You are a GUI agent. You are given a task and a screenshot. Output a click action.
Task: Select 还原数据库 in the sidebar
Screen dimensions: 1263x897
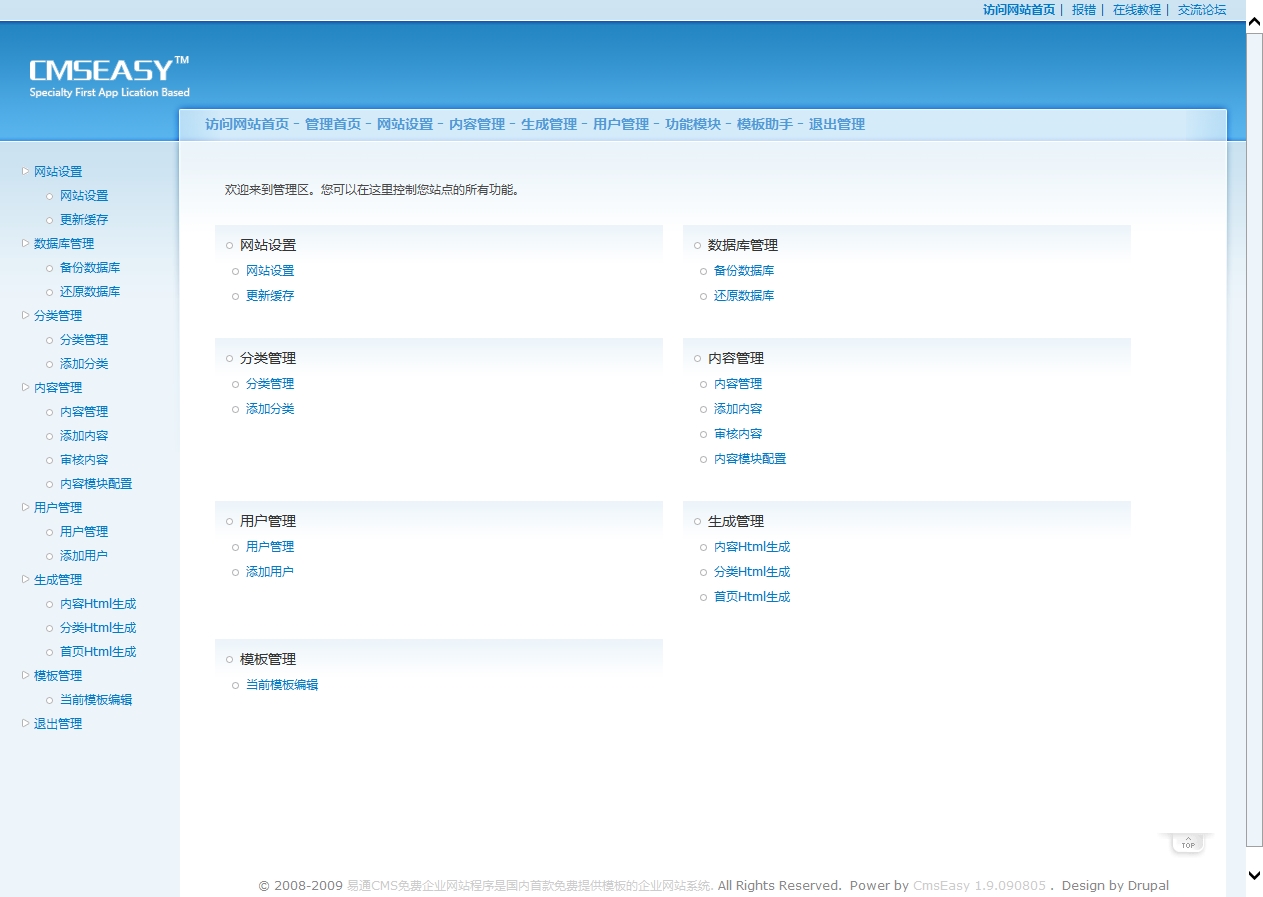click(90, 291)
